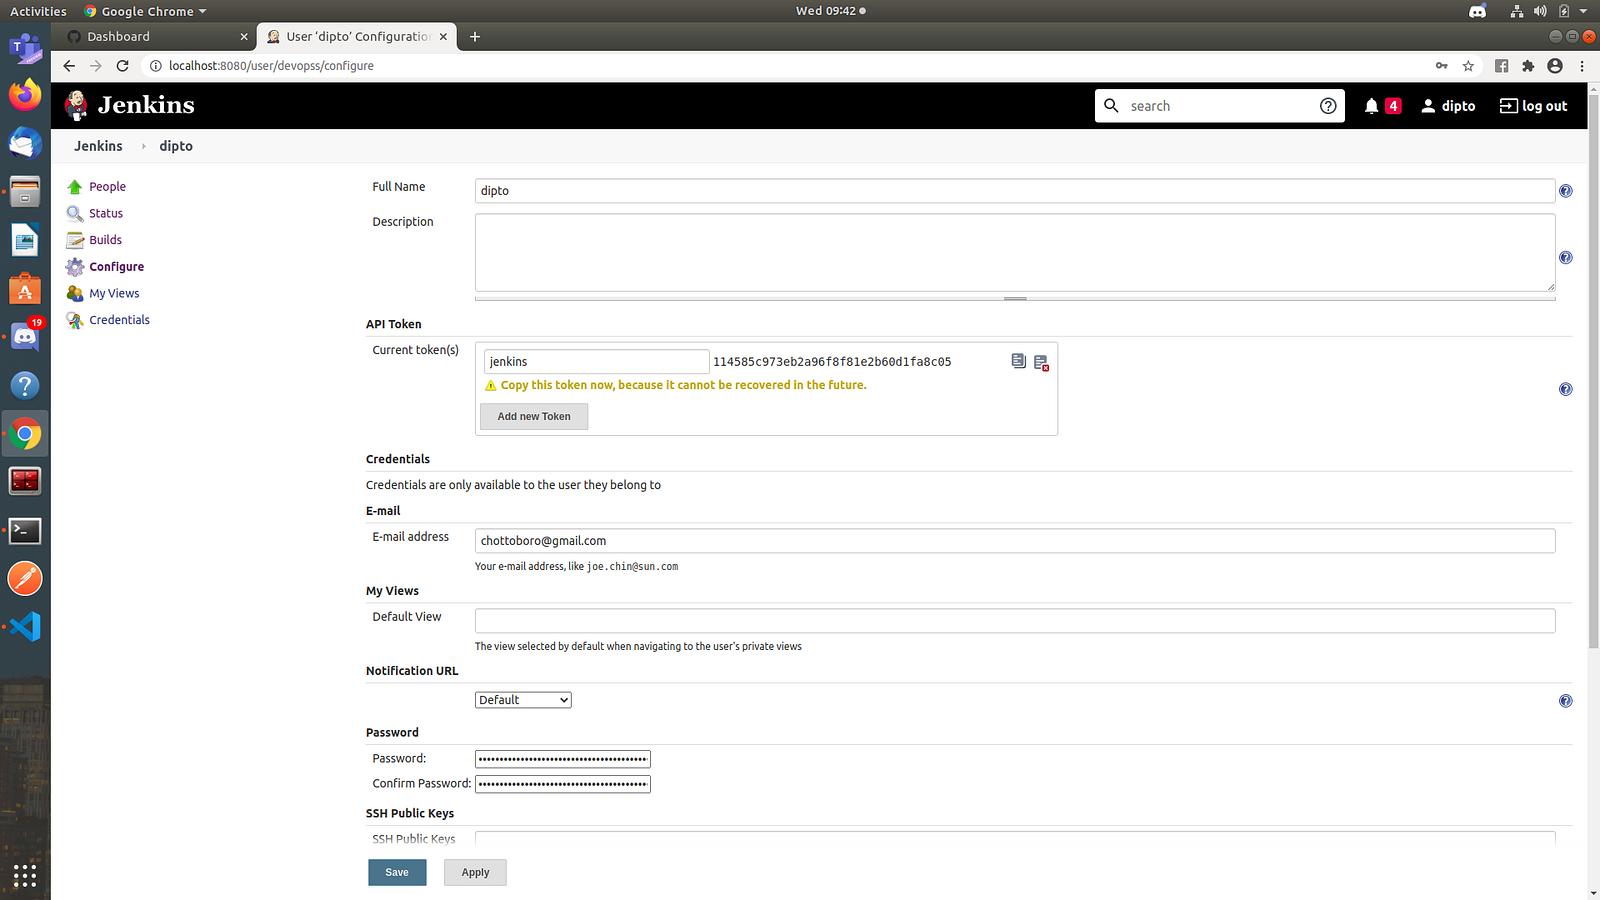
Task: Click the Status magnifier icon in sidebar
Action: (75, 213)
